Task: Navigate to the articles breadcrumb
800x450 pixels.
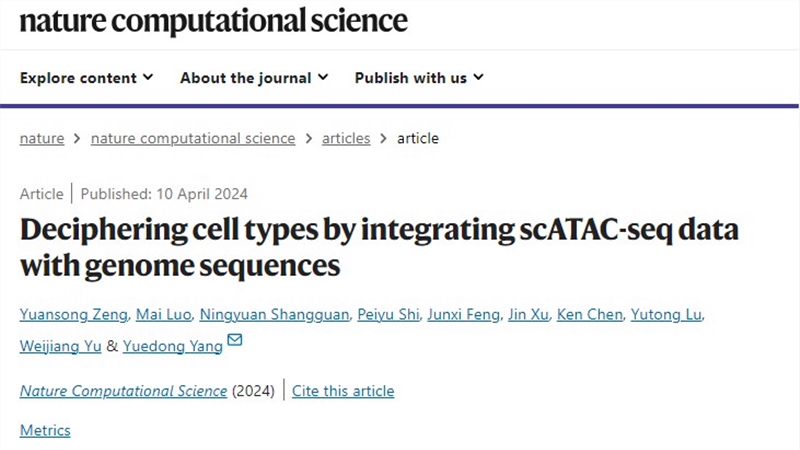Action: pos(346,138)
